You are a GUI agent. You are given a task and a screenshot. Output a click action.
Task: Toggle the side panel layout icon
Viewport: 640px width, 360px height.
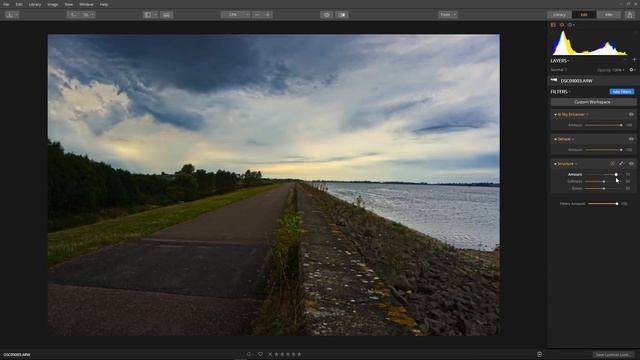(150, 15)
